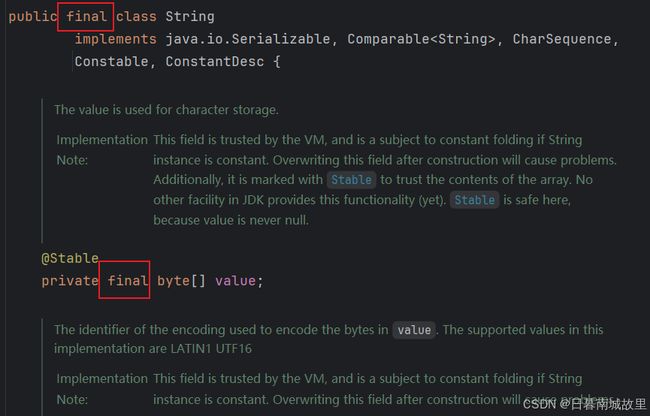
Task: Click the public modifier keyword
Action: pyautogui.click(x=33, y=17)
